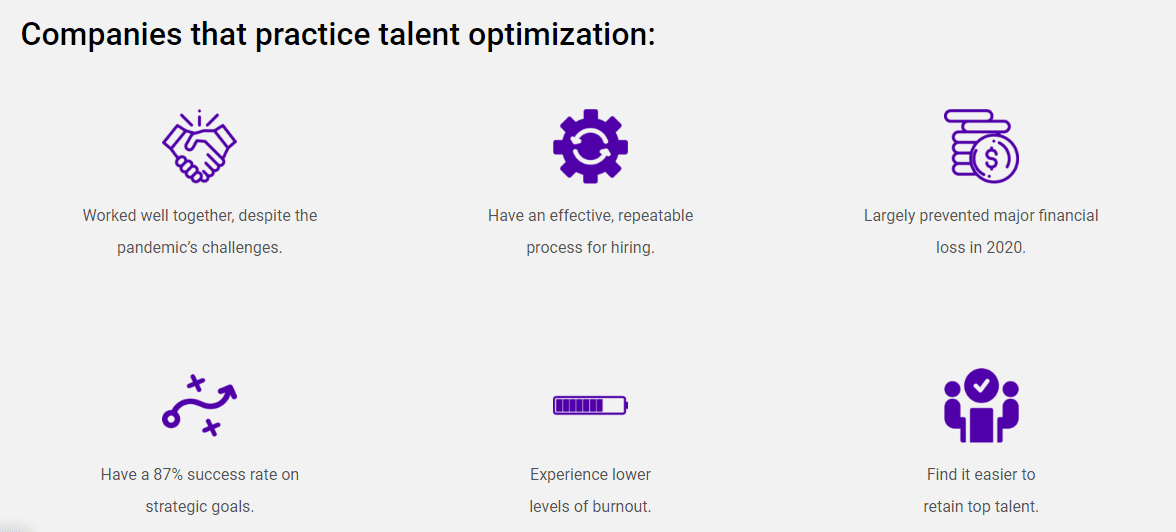The image size is (1176, 532).
Task: Click 'Have an effective, repeatable' text
Action: coord(590,216)
